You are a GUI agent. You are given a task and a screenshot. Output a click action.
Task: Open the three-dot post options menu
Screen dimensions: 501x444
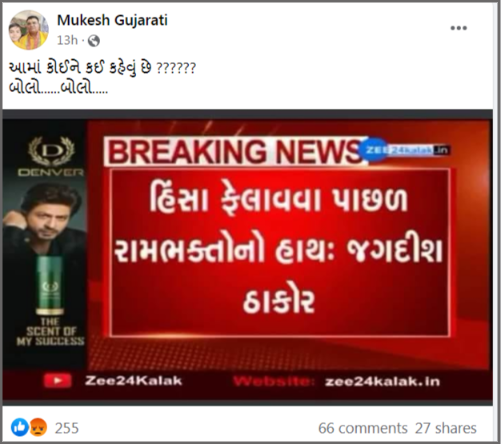(x=458, y=28)
